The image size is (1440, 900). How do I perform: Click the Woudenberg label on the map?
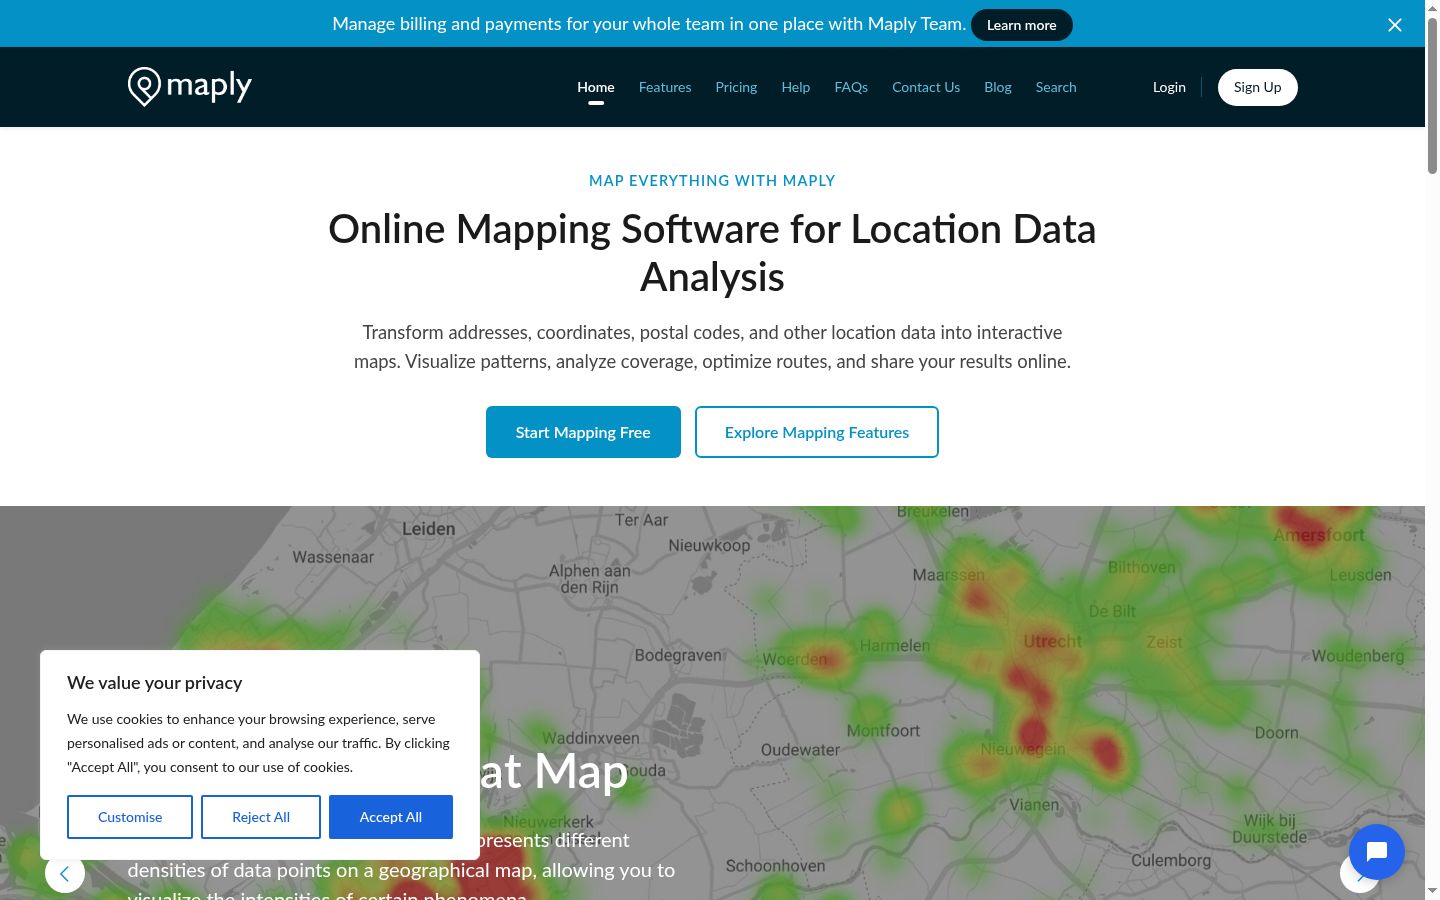coord(1358,656)
